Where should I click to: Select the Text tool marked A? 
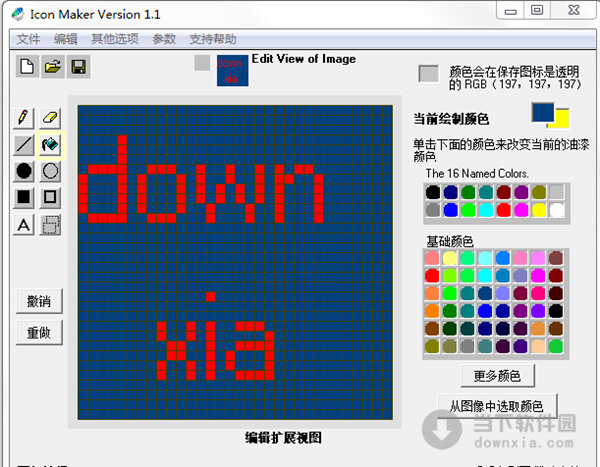point(23,225)
